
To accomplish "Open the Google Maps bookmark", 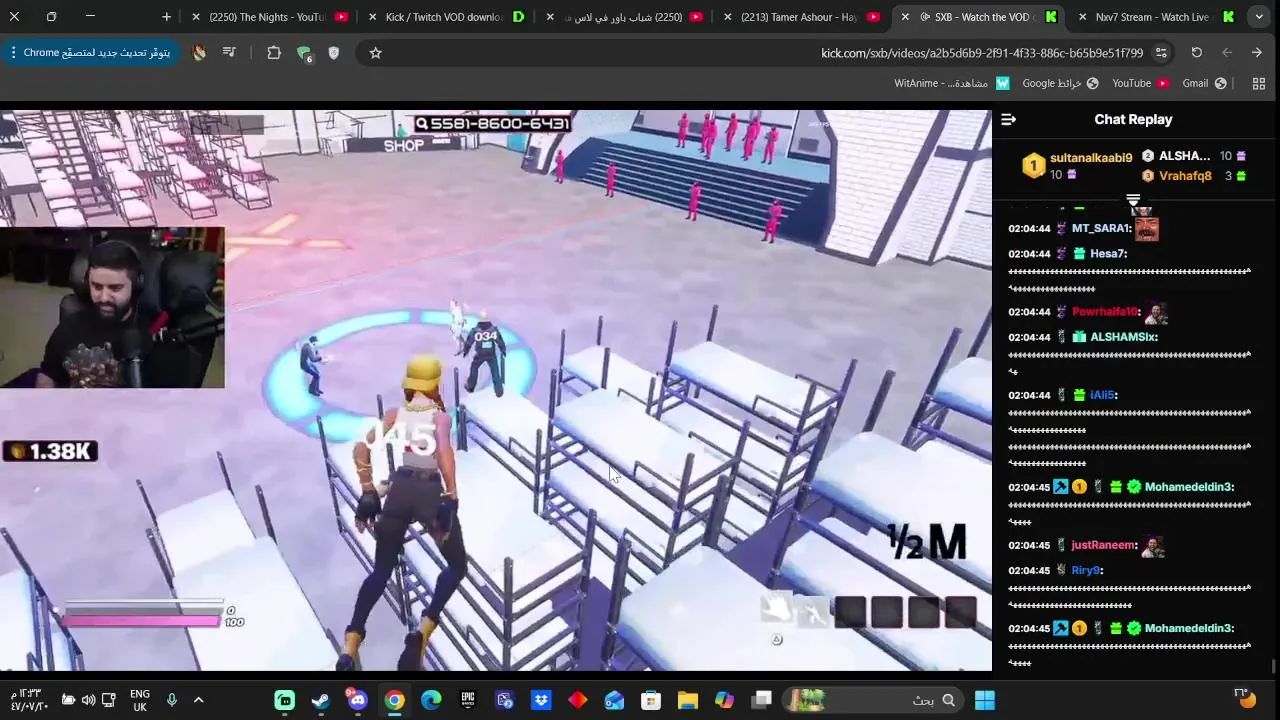I will pos(1060,84).
